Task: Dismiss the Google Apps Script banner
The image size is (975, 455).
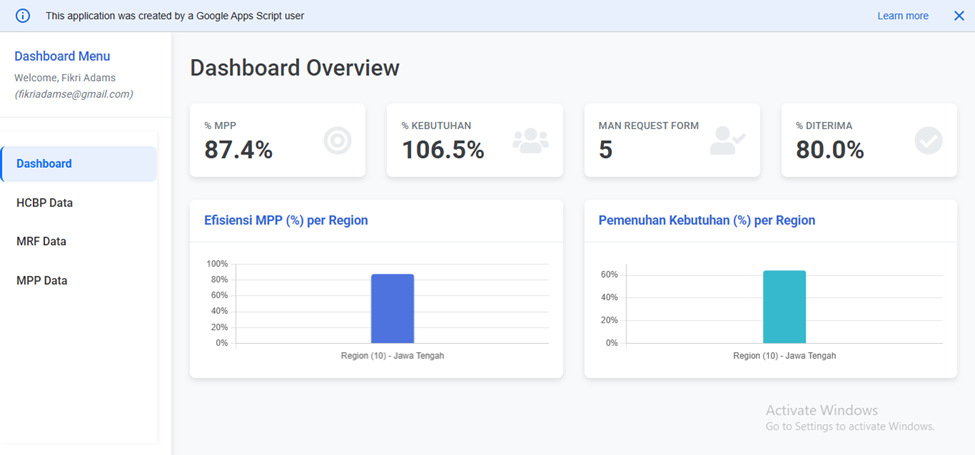Action: point(958,16)
